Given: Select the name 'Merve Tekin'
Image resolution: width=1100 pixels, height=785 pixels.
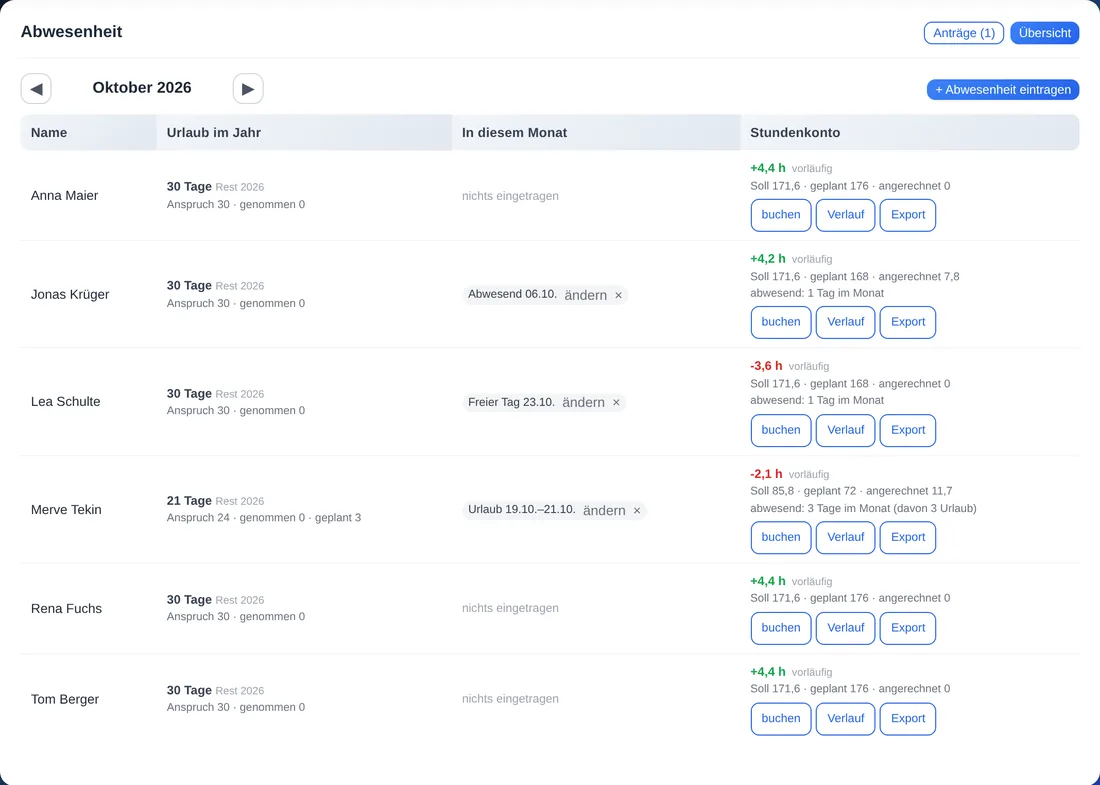Looking at the screenshot, I should (66, 510).
